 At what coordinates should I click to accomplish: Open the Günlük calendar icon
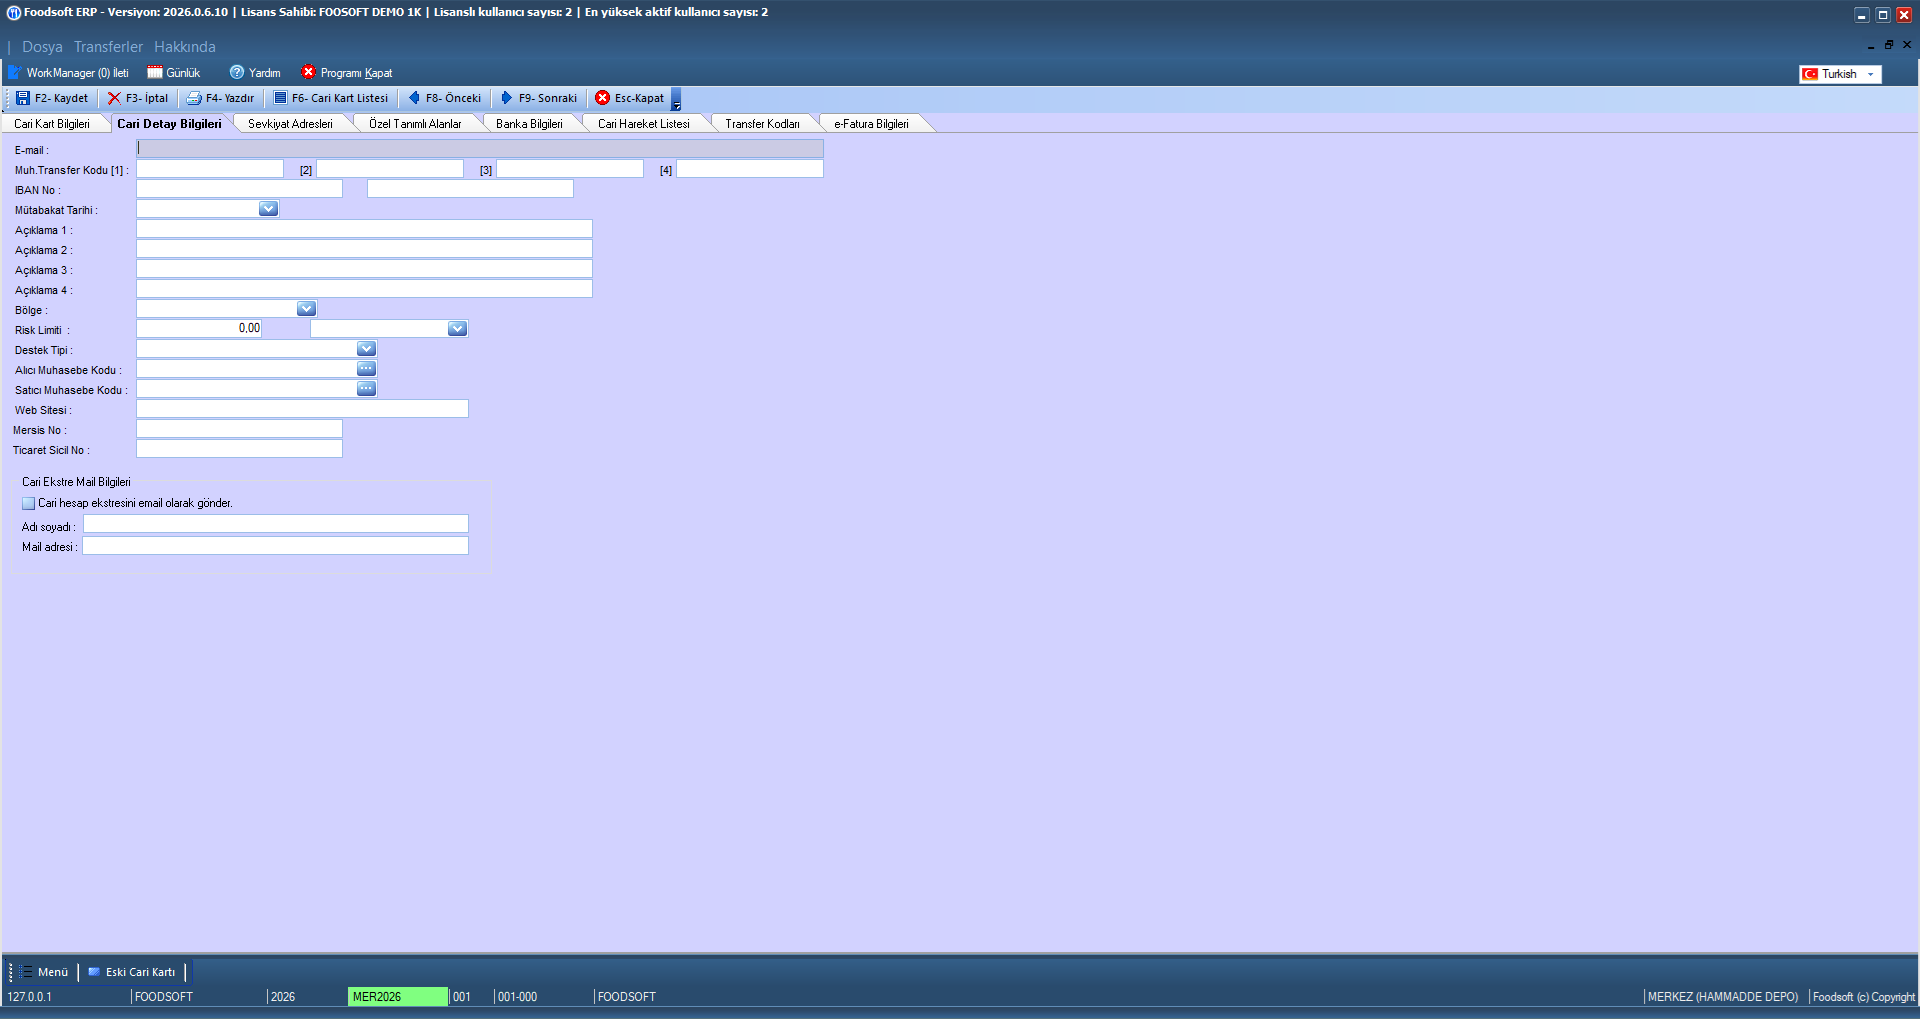tap(155, 72)
